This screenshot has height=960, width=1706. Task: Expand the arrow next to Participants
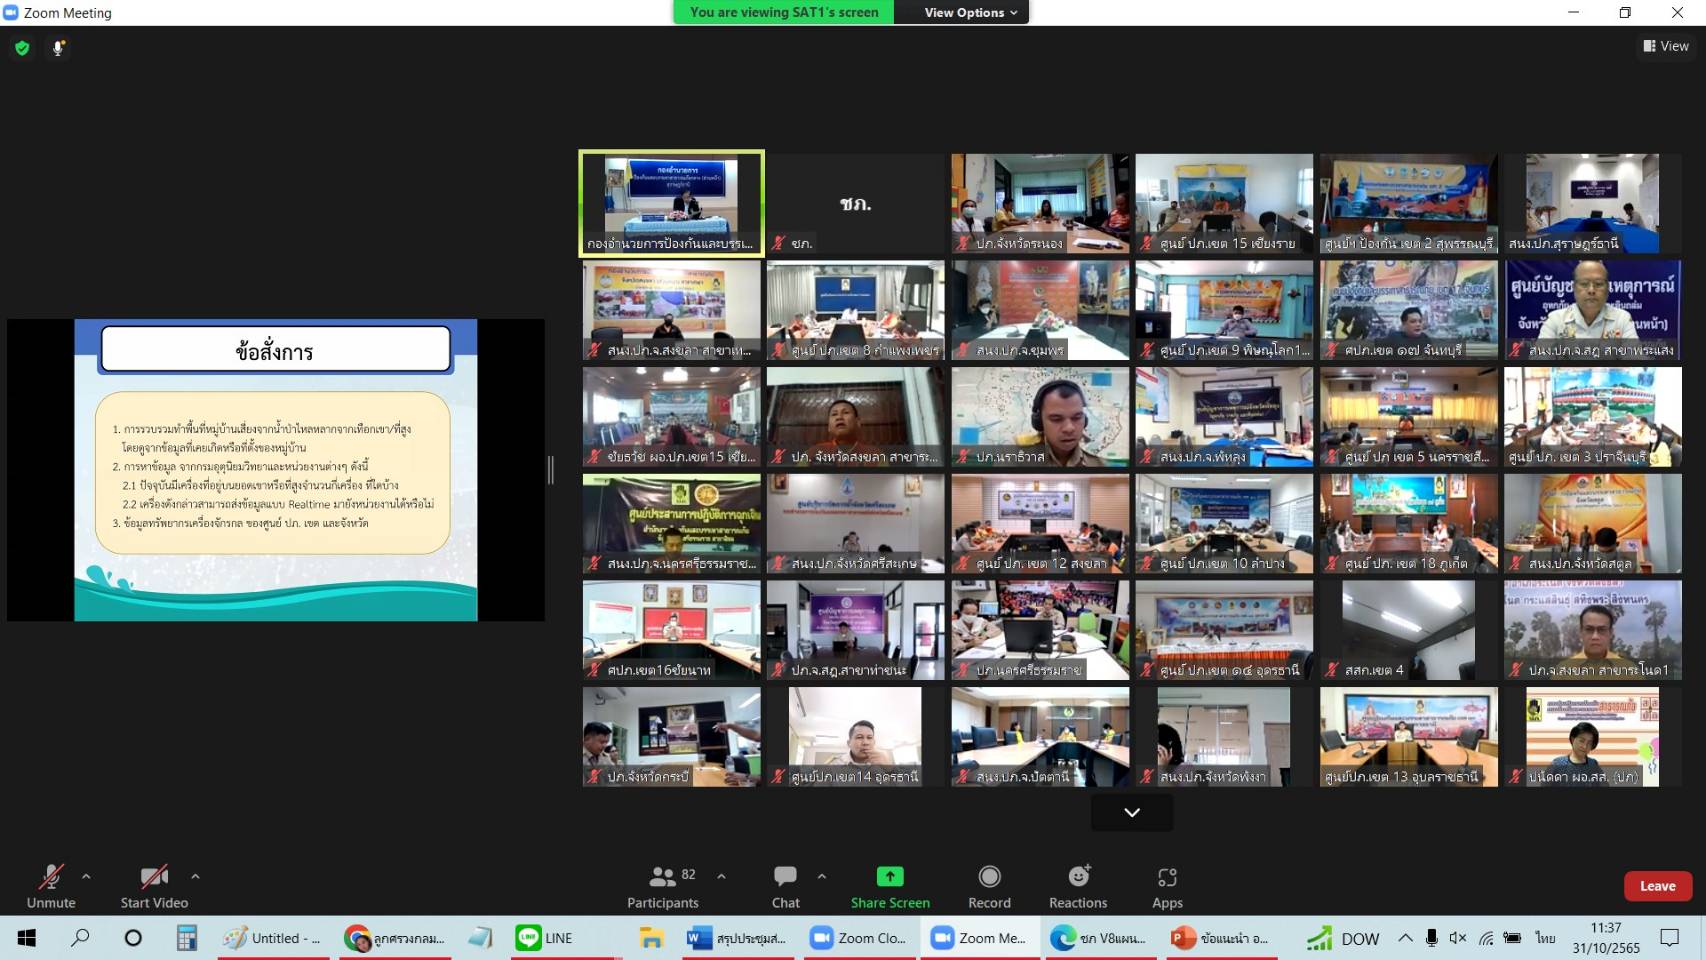tap(721, 876)
